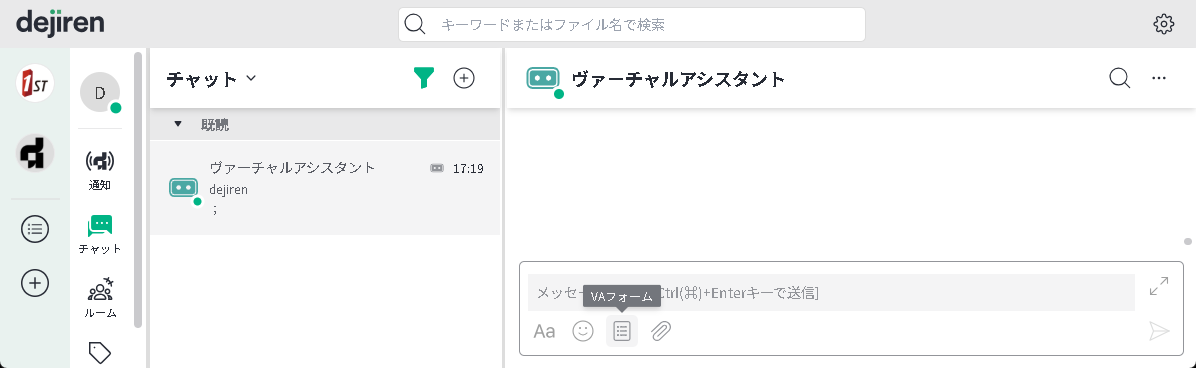Search within the ヴァーチャルアシスタント chat
1196x368 pixels.
click(x=1120, y=78)
